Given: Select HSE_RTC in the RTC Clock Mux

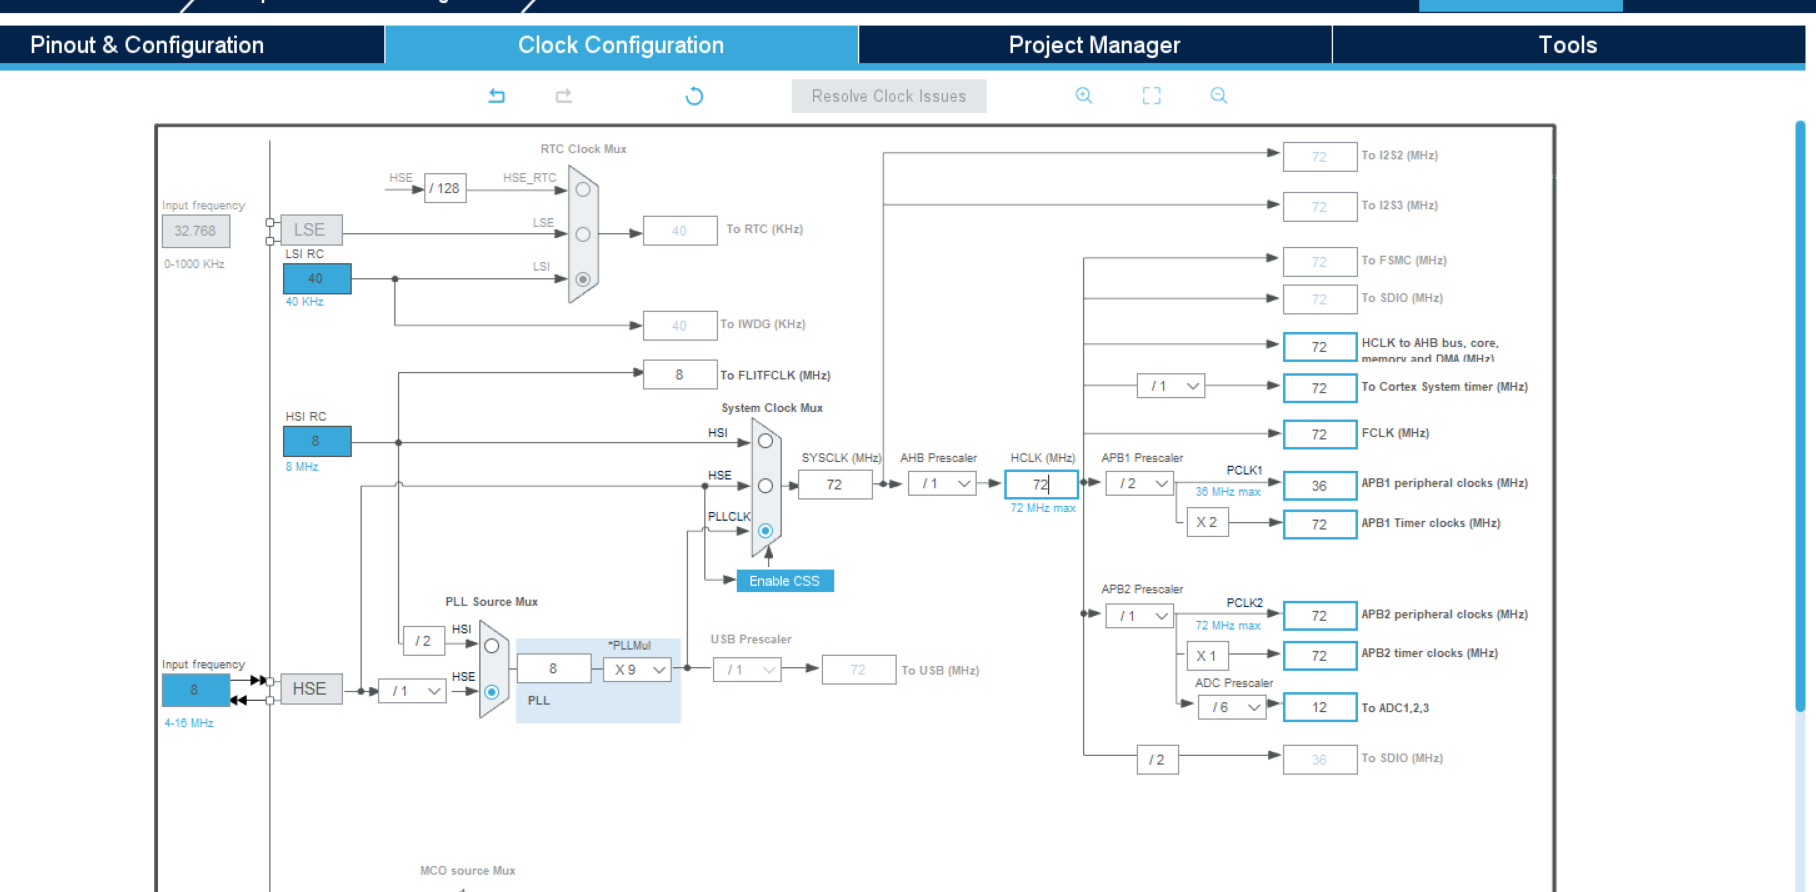Looking at the screenshot, I should tap(583, 190).
